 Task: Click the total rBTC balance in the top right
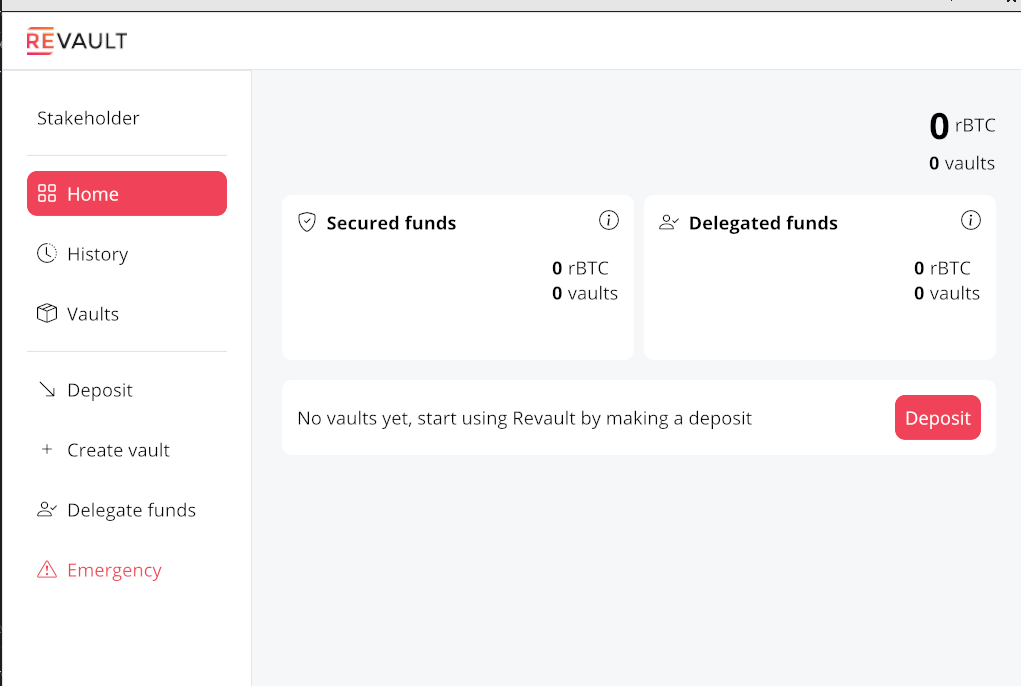click(x=960, y=125)
